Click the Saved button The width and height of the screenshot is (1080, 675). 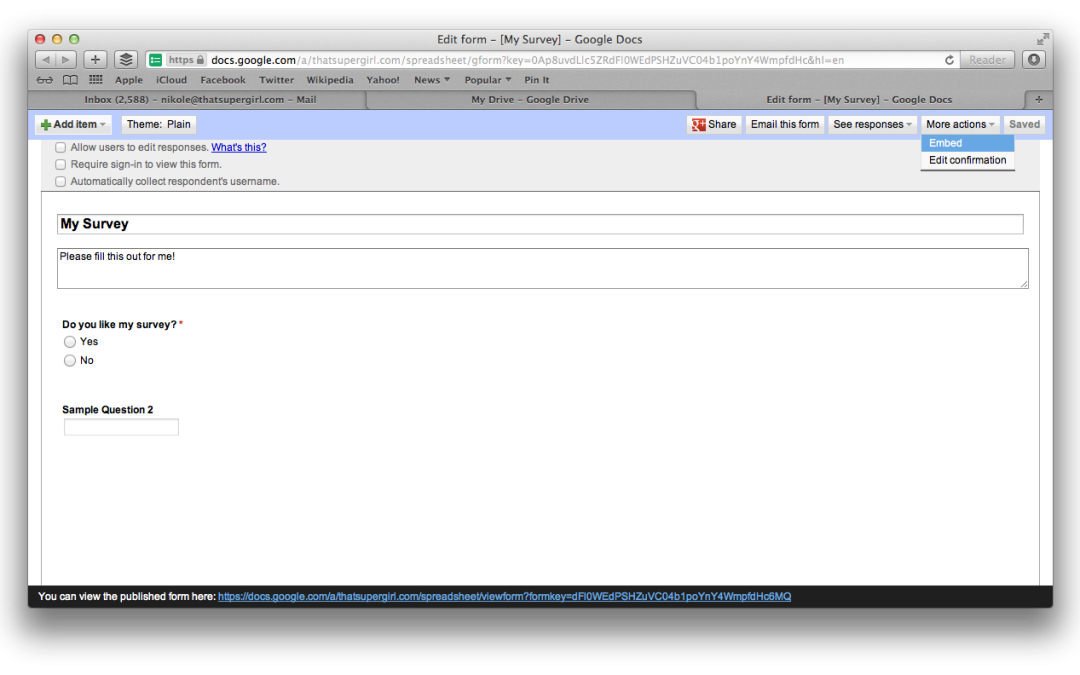click(1024, 125)
